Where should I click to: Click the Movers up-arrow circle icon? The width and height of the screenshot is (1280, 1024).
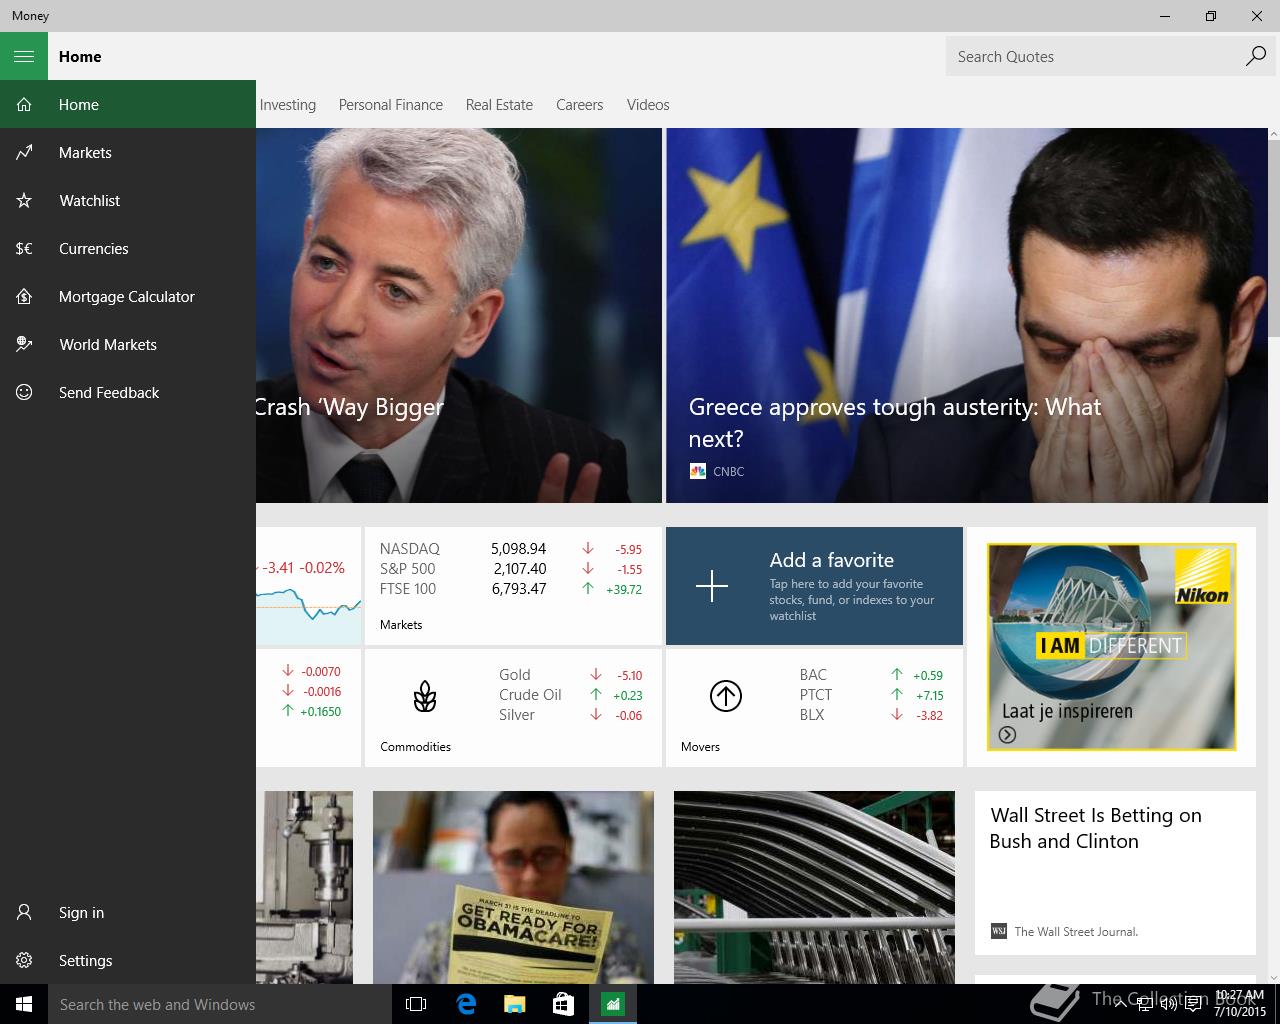coord(726,695)
